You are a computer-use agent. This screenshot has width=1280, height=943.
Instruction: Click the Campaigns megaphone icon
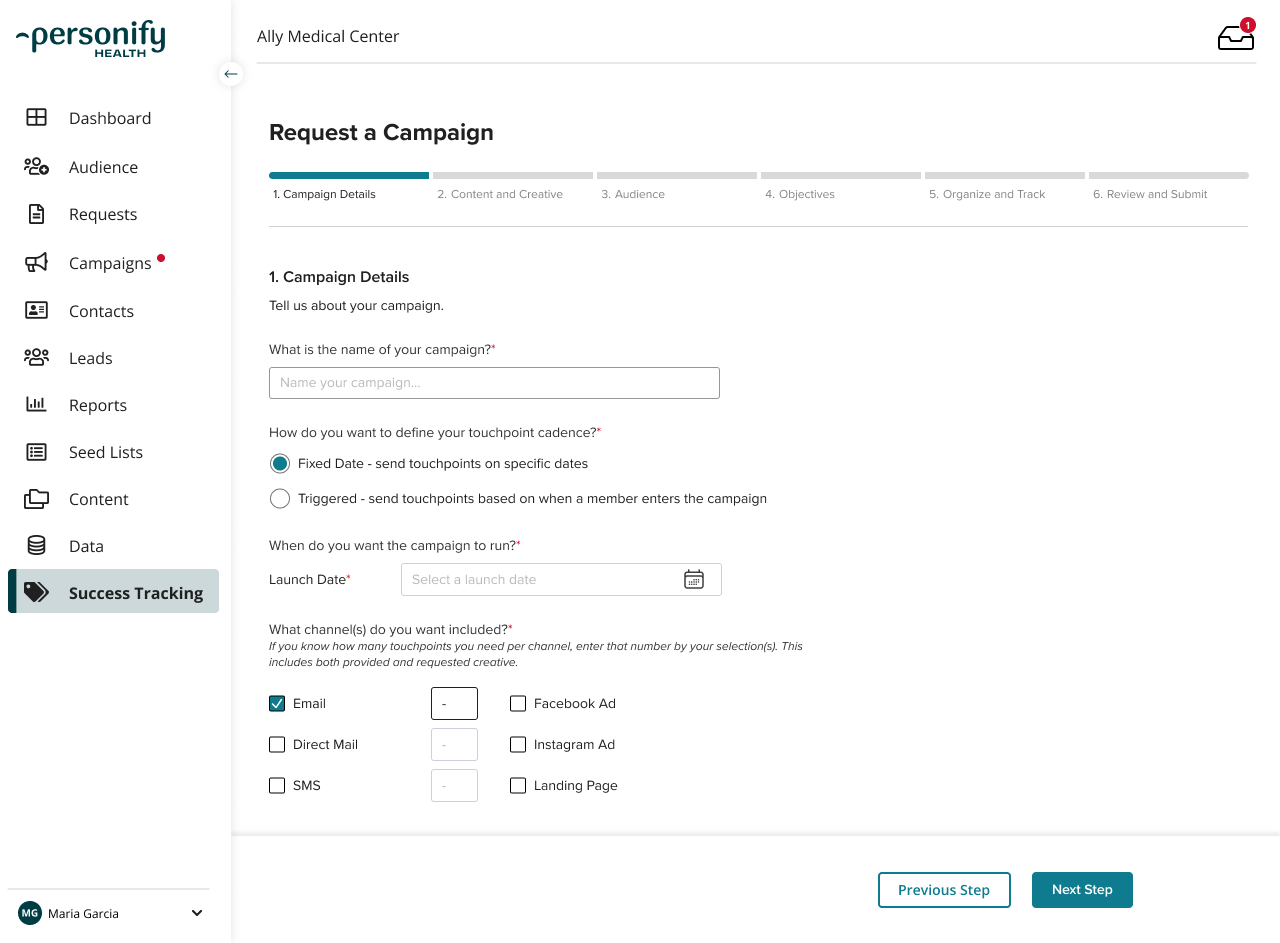pyautogui.click(x=36, y=262)
